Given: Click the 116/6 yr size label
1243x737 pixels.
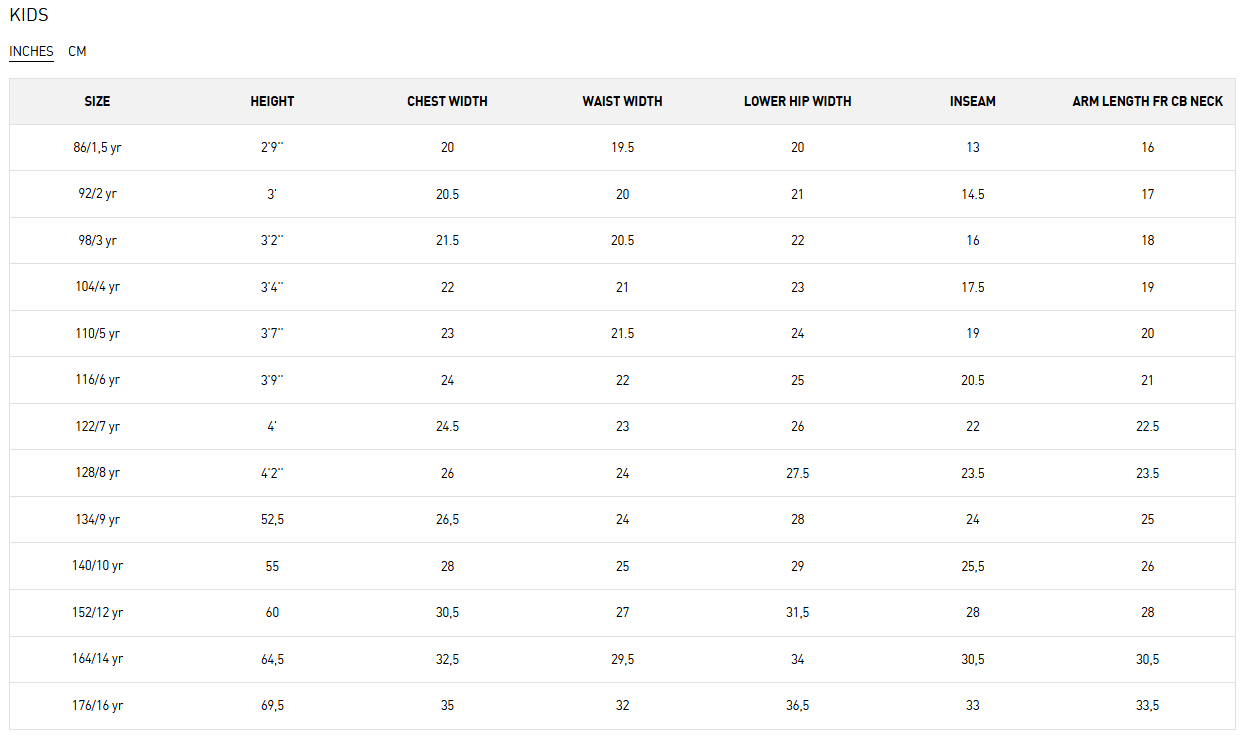Looking at the screenshot, I should (x=97, y=380).
